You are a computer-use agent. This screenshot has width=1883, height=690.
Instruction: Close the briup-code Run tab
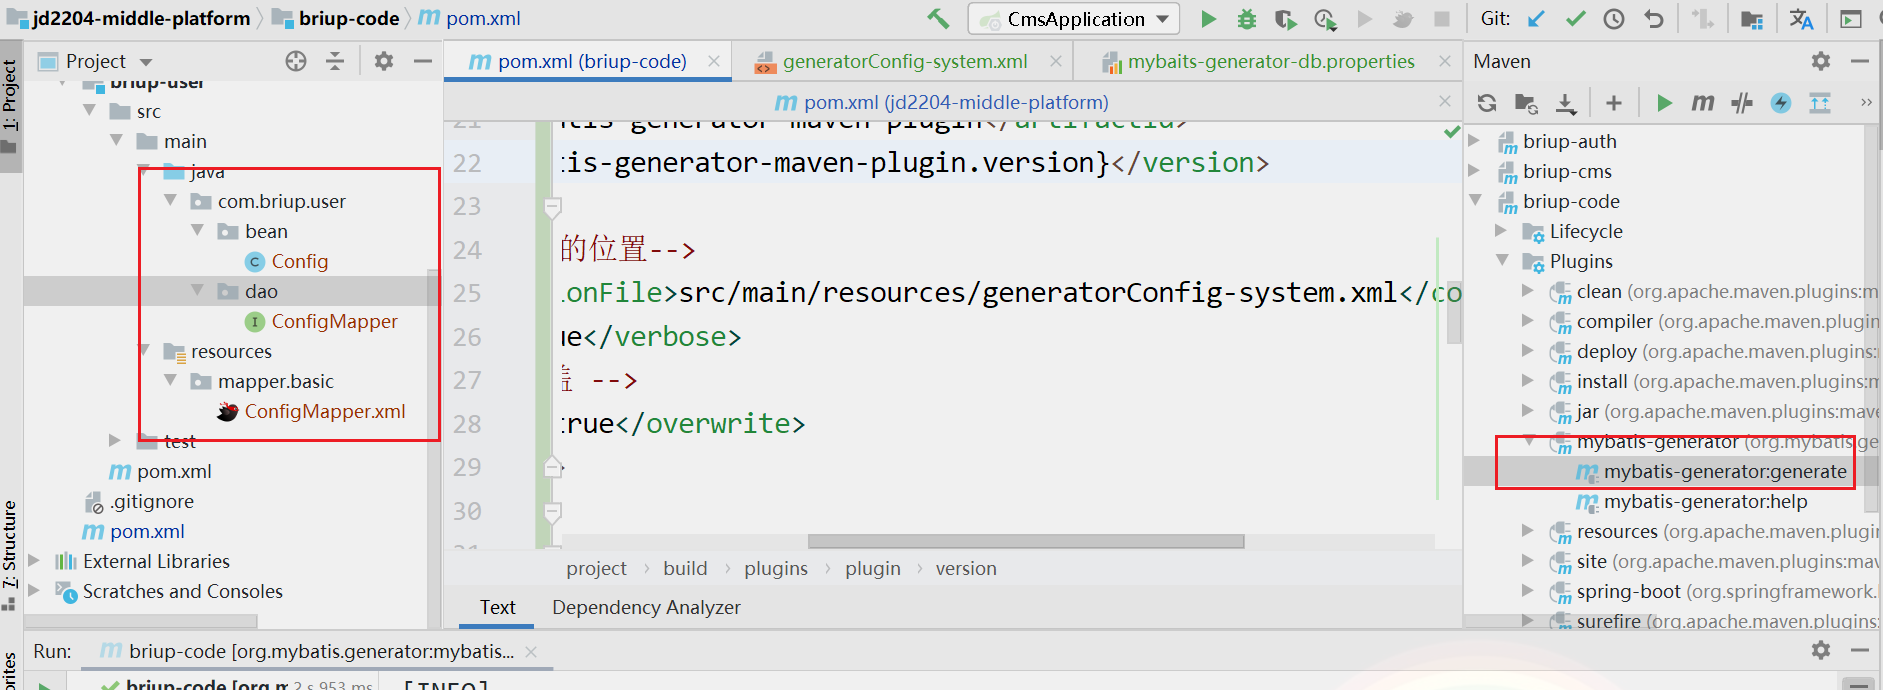click(x=531, y=651)
